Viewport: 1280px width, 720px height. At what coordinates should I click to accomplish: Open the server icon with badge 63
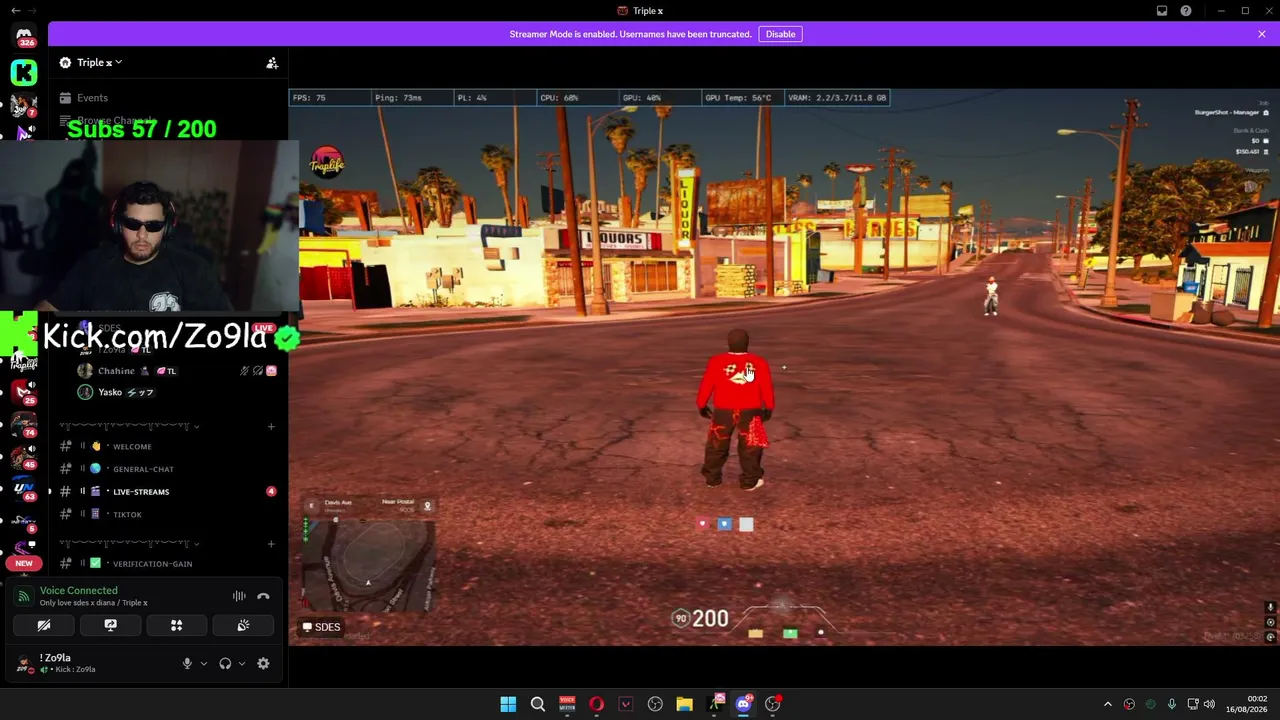24,489
